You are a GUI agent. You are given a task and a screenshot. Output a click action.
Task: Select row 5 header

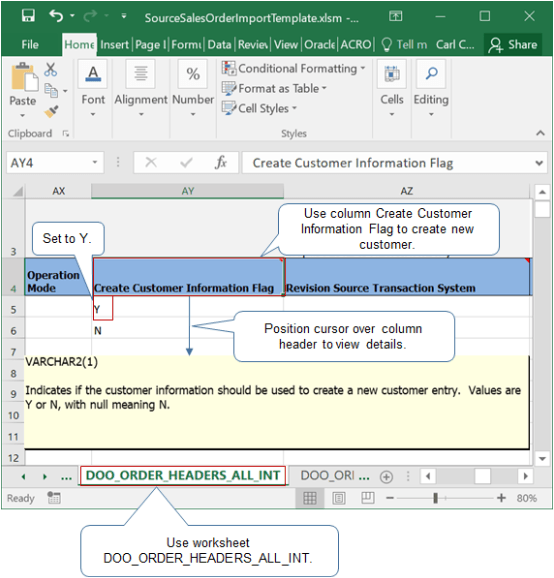pyautogui.click(x=13, y=309)
